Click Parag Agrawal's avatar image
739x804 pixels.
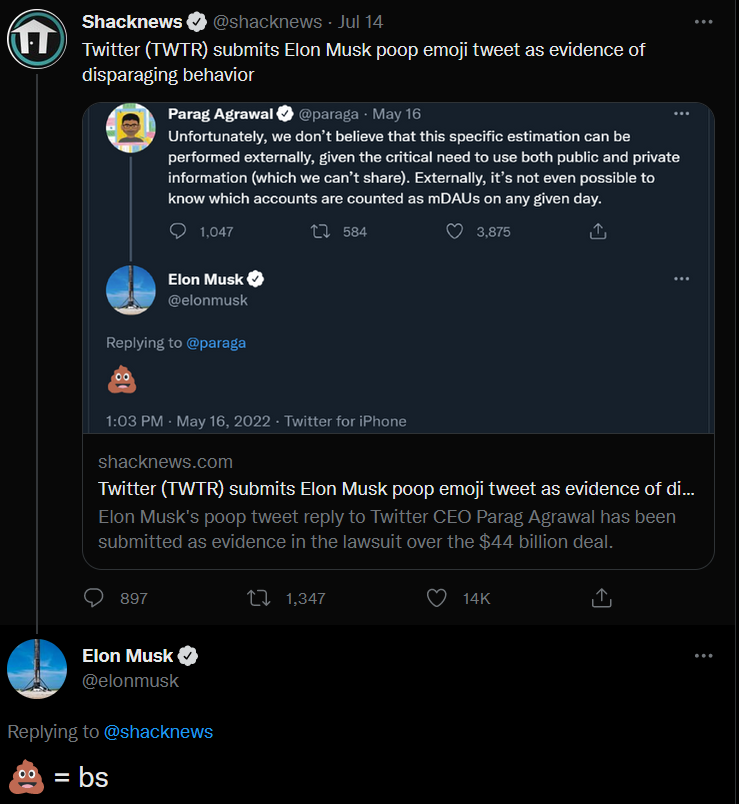(x=131, y=127)
